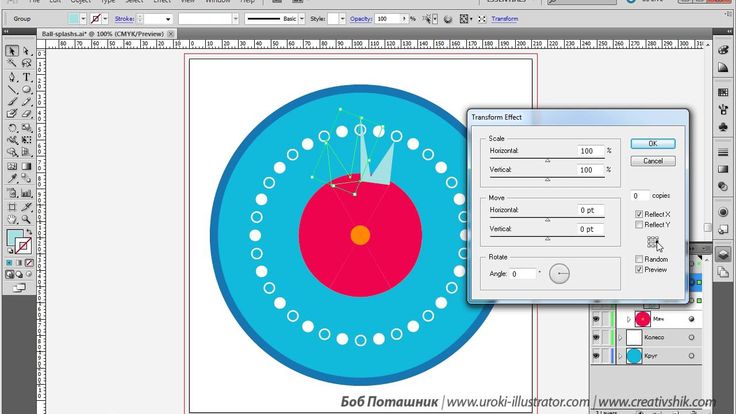
Task: Enable the Random checkbox
Action: pos(639,259)
